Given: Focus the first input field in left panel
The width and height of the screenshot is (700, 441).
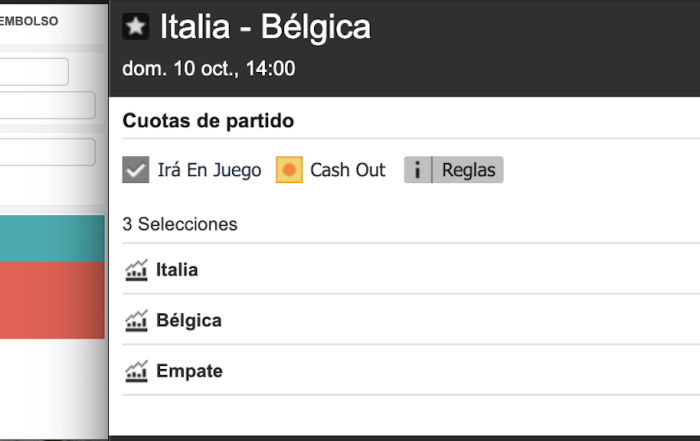Looking at the screenshot, I should coord(34,71).
